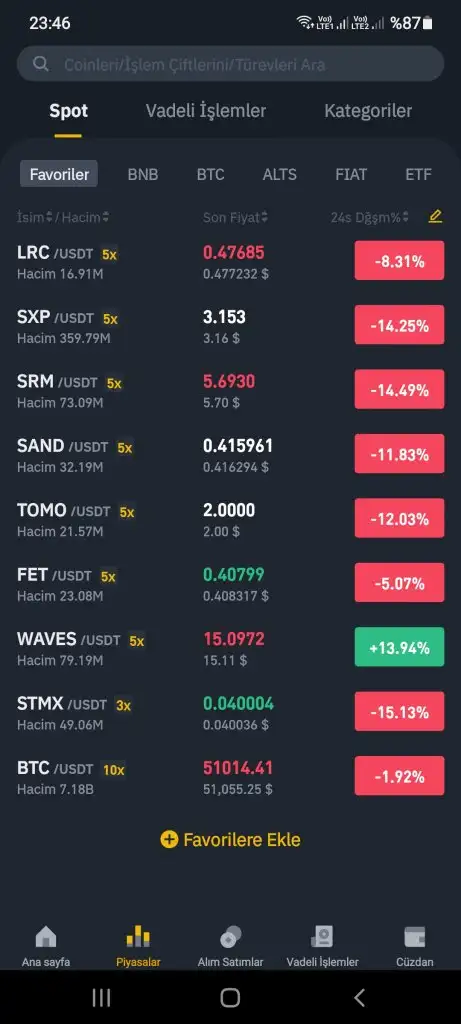The image size is (461, 1024).
Task: Switch to Kategoriler tab
Action: coord(368,111)
